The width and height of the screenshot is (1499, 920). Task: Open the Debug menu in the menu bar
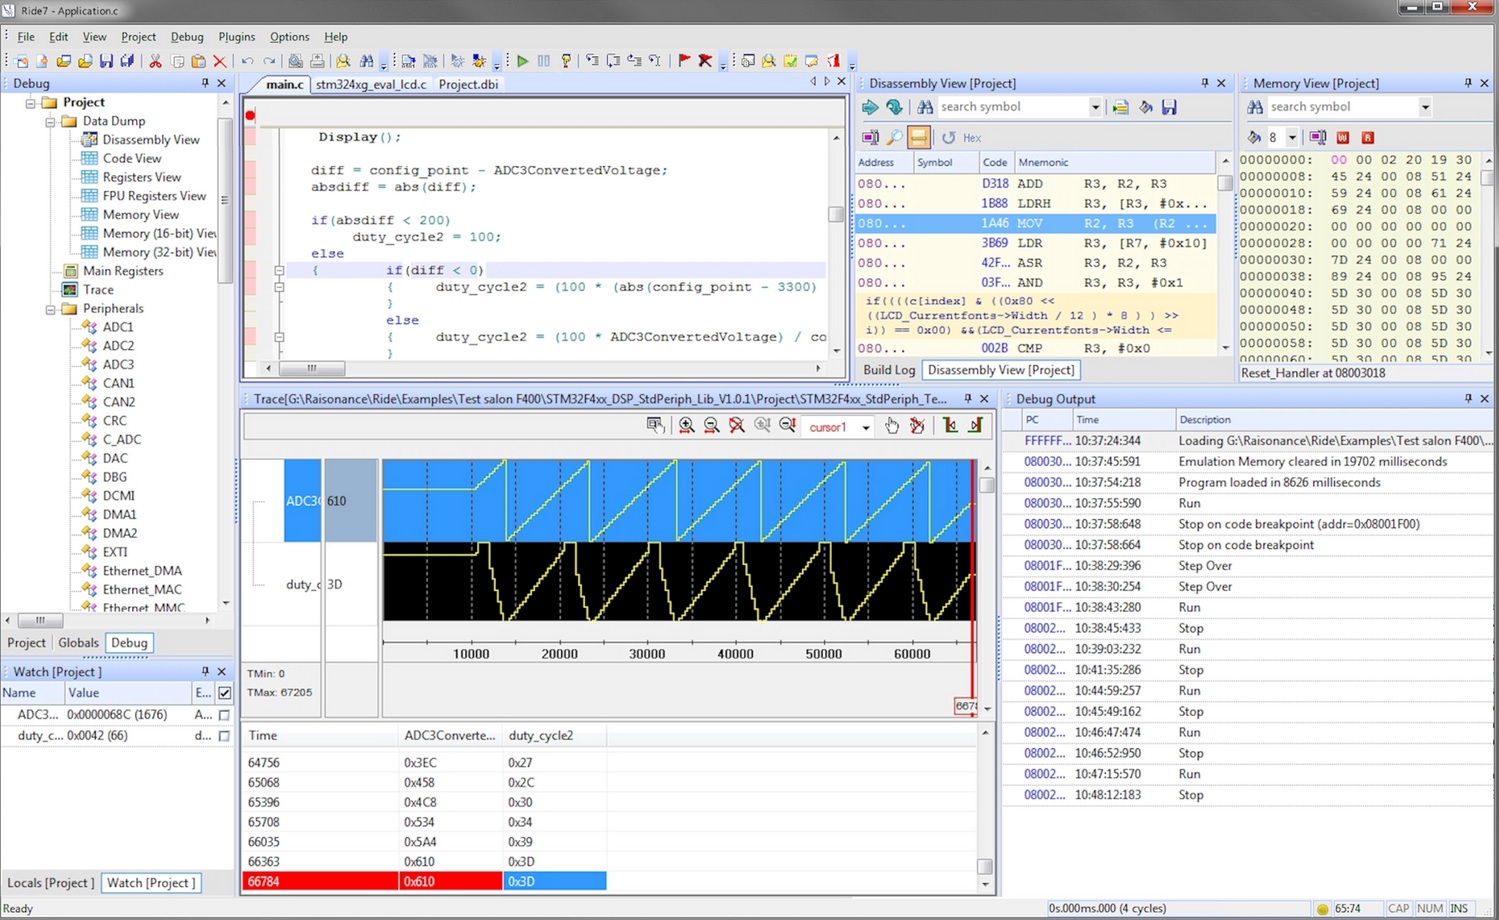187,37
